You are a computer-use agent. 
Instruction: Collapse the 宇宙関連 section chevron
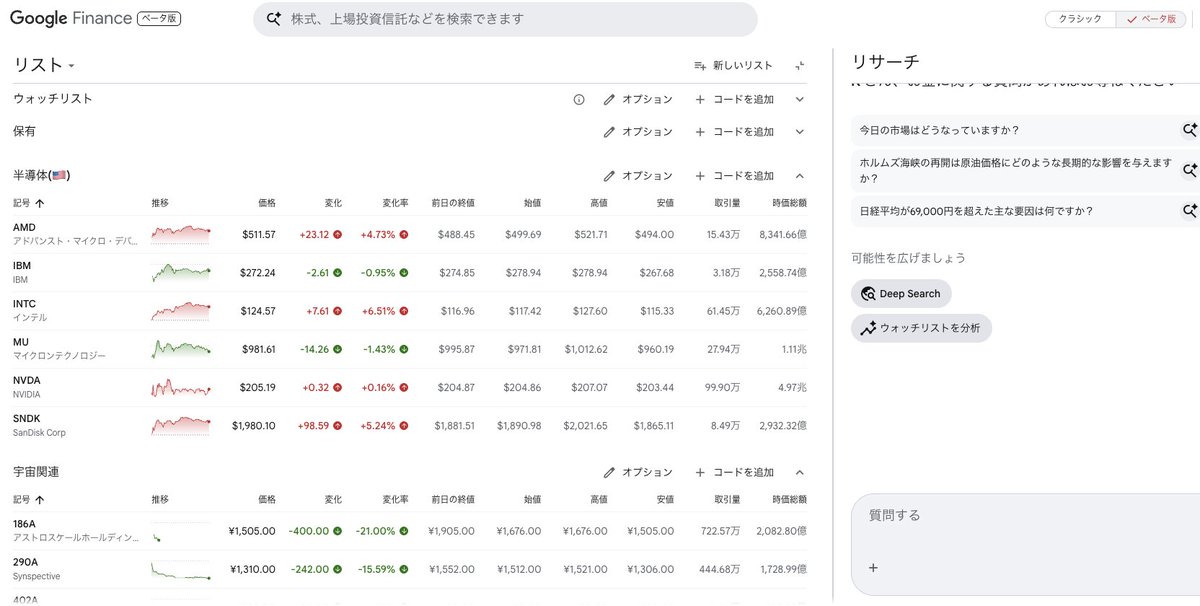(x=799, y=472)
